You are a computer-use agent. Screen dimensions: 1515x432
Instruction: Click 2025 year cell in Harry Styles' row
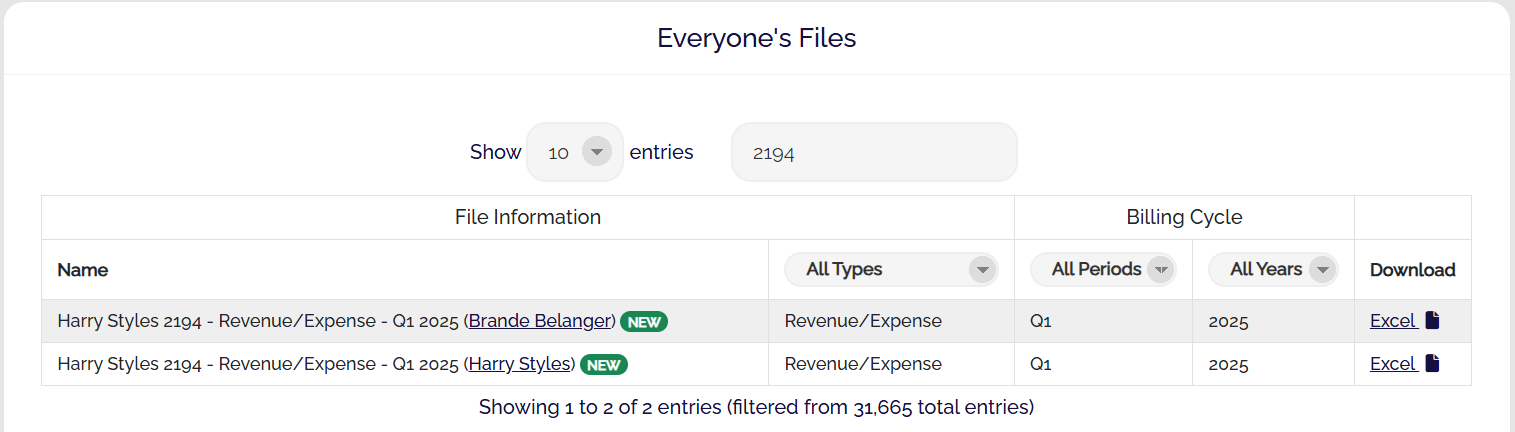tap(1228, 365)
